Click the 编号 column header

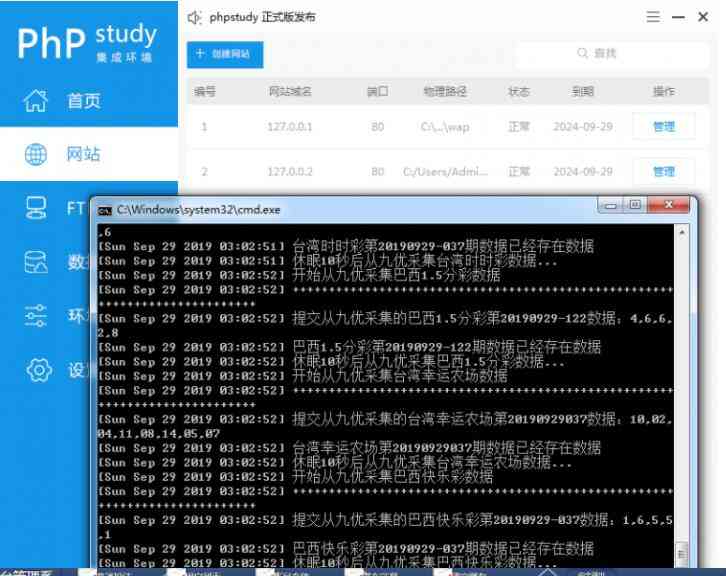pyautogui.click(x=205, y=91)
